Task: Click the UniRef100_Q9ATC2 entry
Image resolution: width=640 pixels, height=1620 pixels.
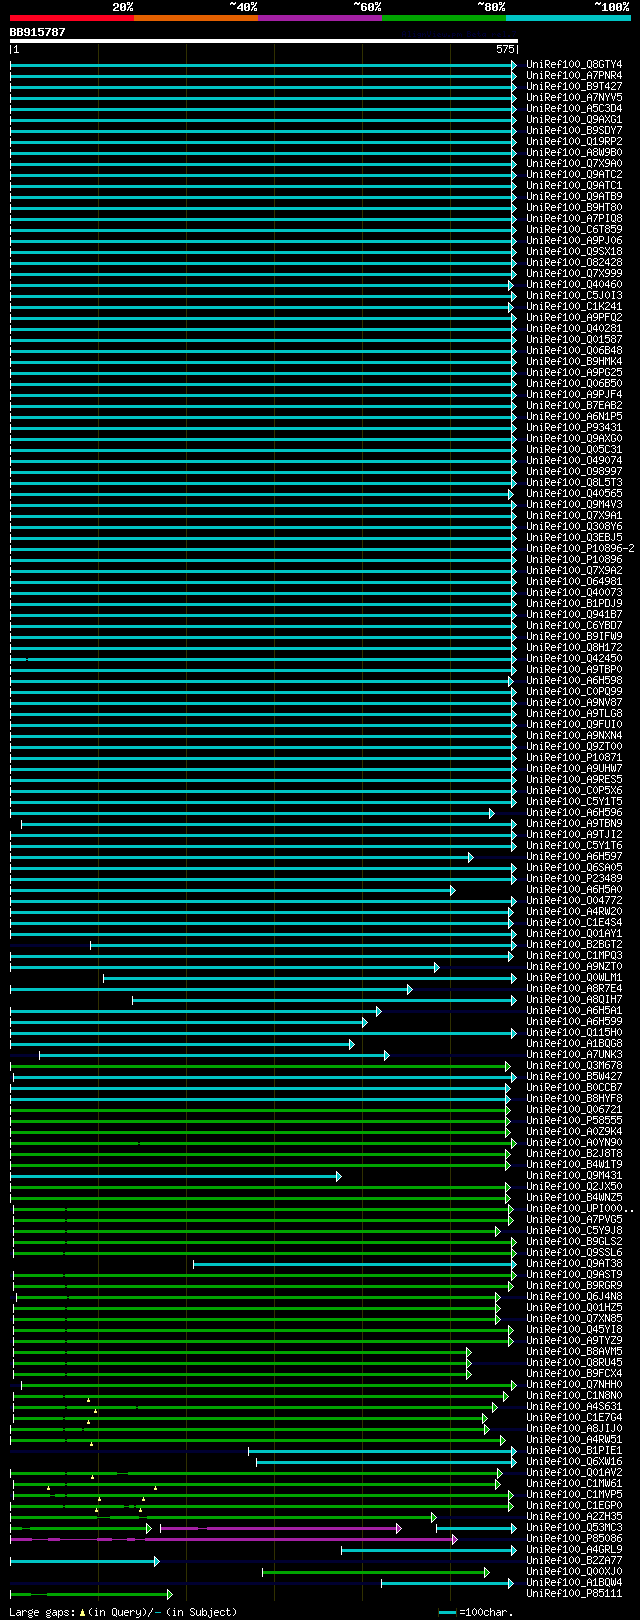Action: pyautogui.click(x=574, y=174)
